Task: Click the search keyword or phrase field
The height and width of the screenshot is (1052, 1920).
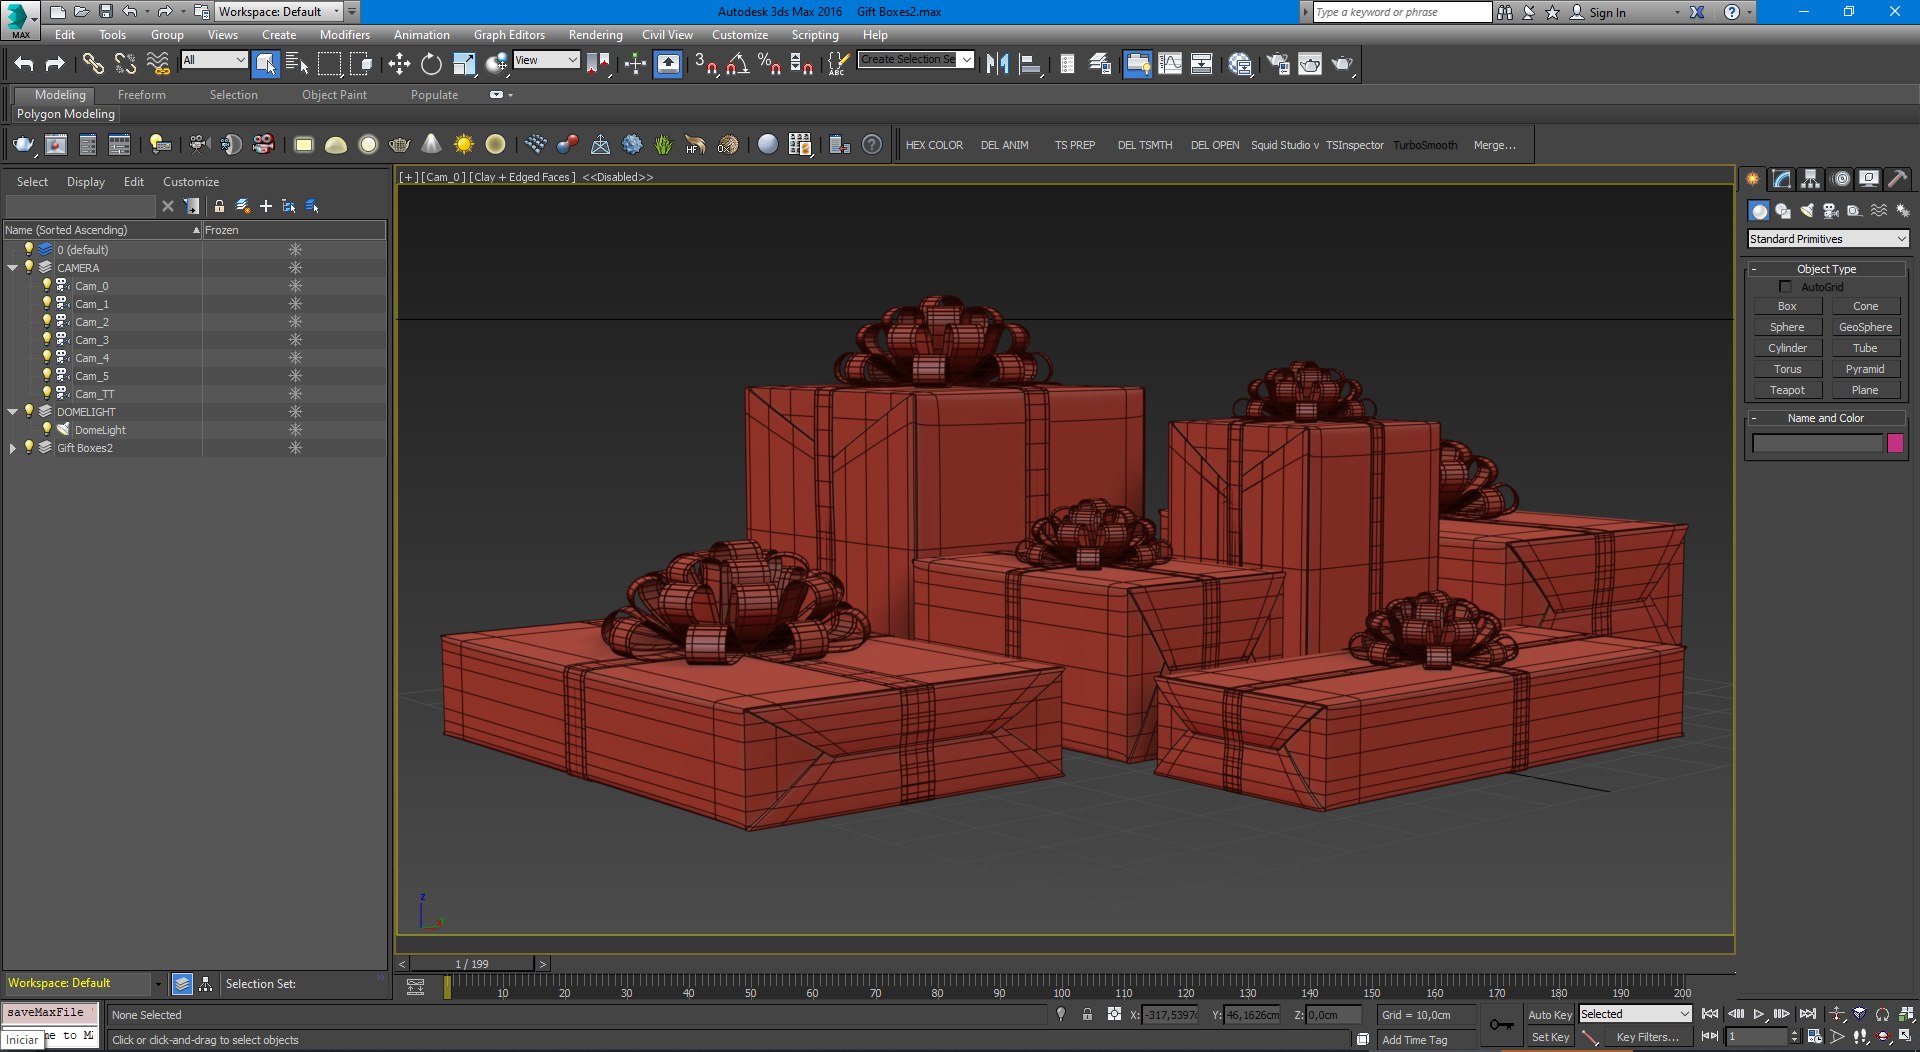Action: point(1401,12)
